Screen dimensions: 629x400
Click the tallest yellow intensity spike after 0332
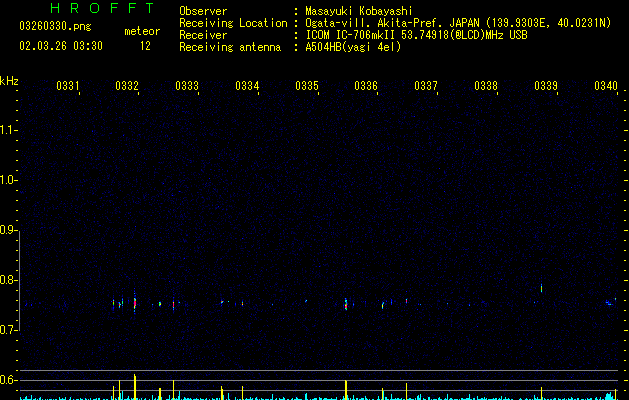pos(135,387)
